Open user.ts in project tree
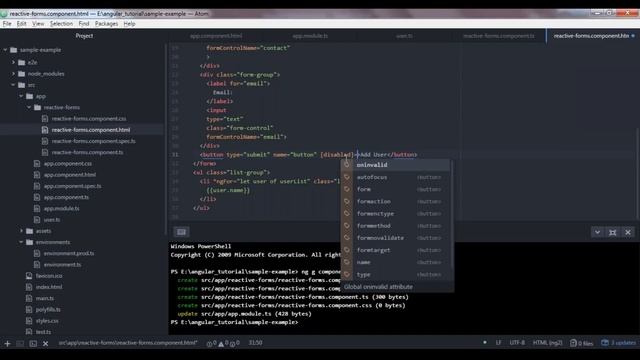Viewport: 640px width, 360px height. 52,220
